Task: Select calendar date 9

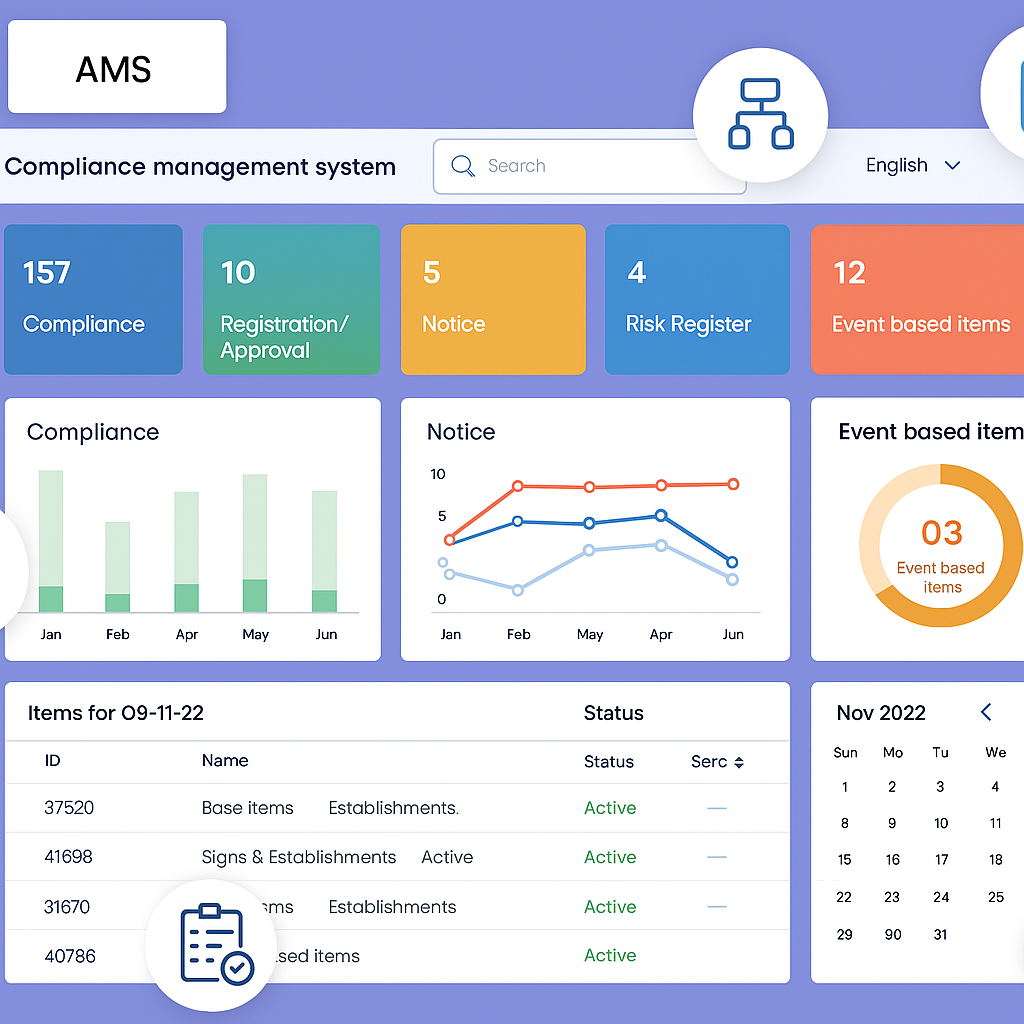Action: click(x=892, y=824)
